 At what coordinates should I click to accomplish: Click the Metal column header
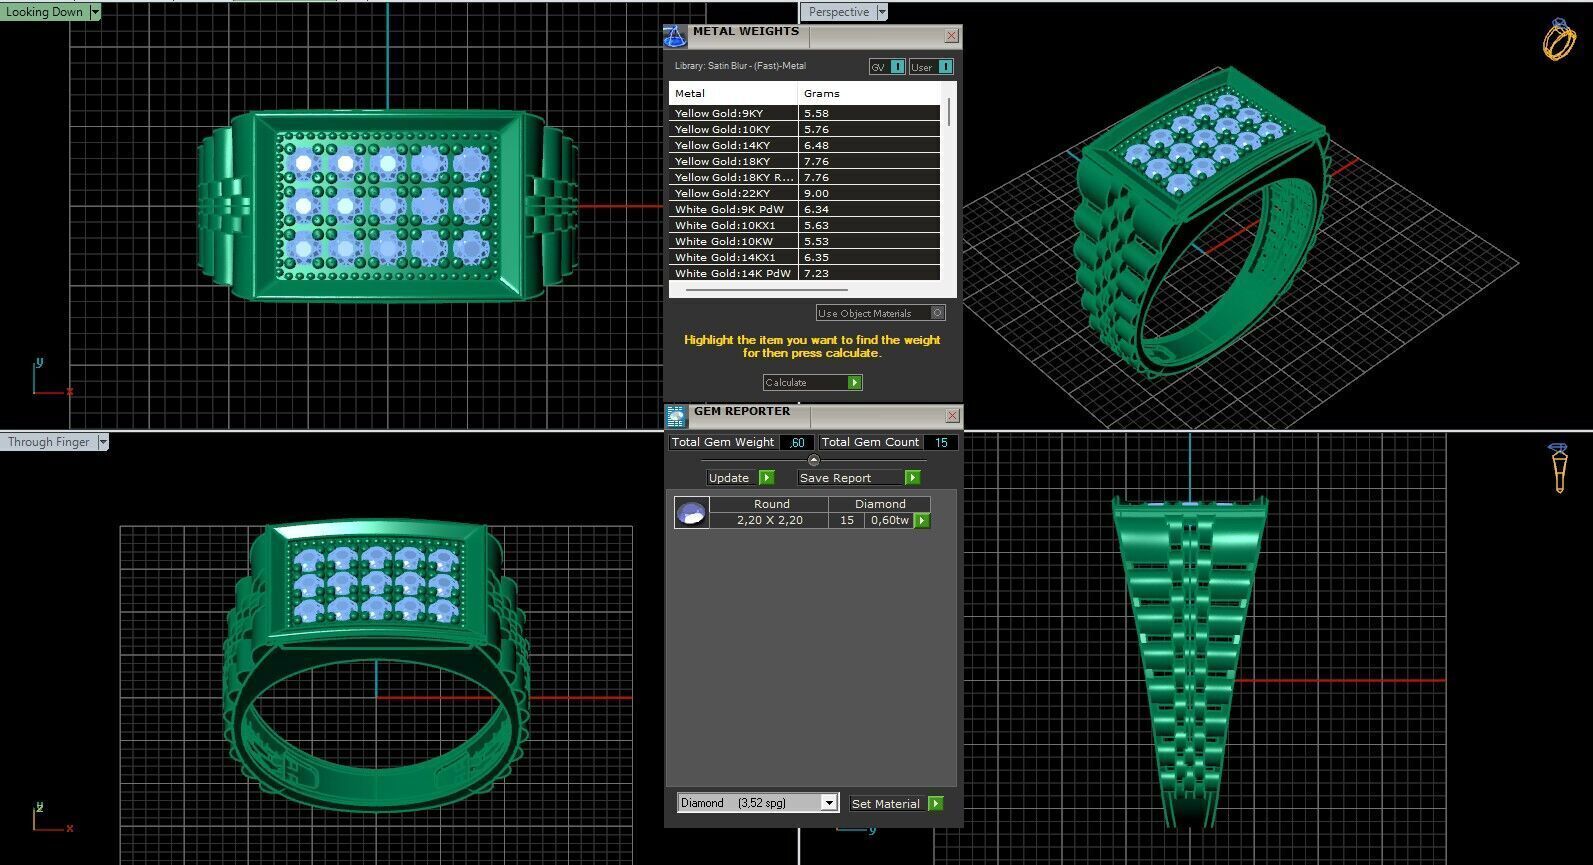[x=733, y=93]
